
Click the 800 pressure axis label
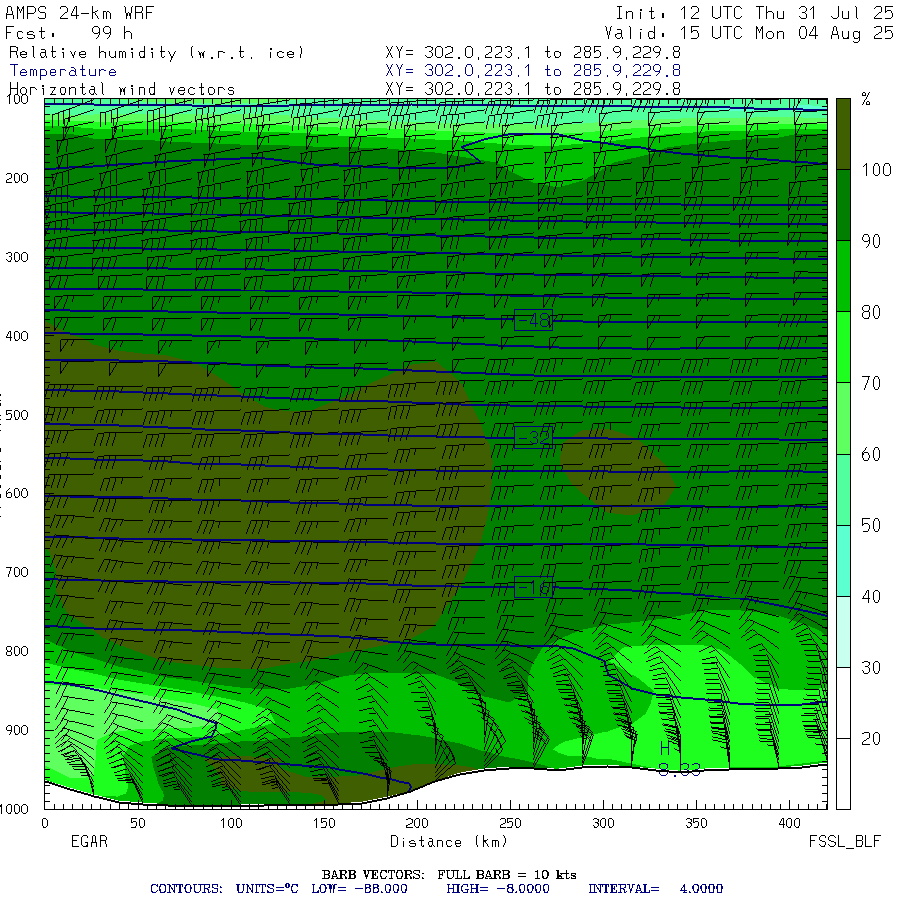point(17,651)
